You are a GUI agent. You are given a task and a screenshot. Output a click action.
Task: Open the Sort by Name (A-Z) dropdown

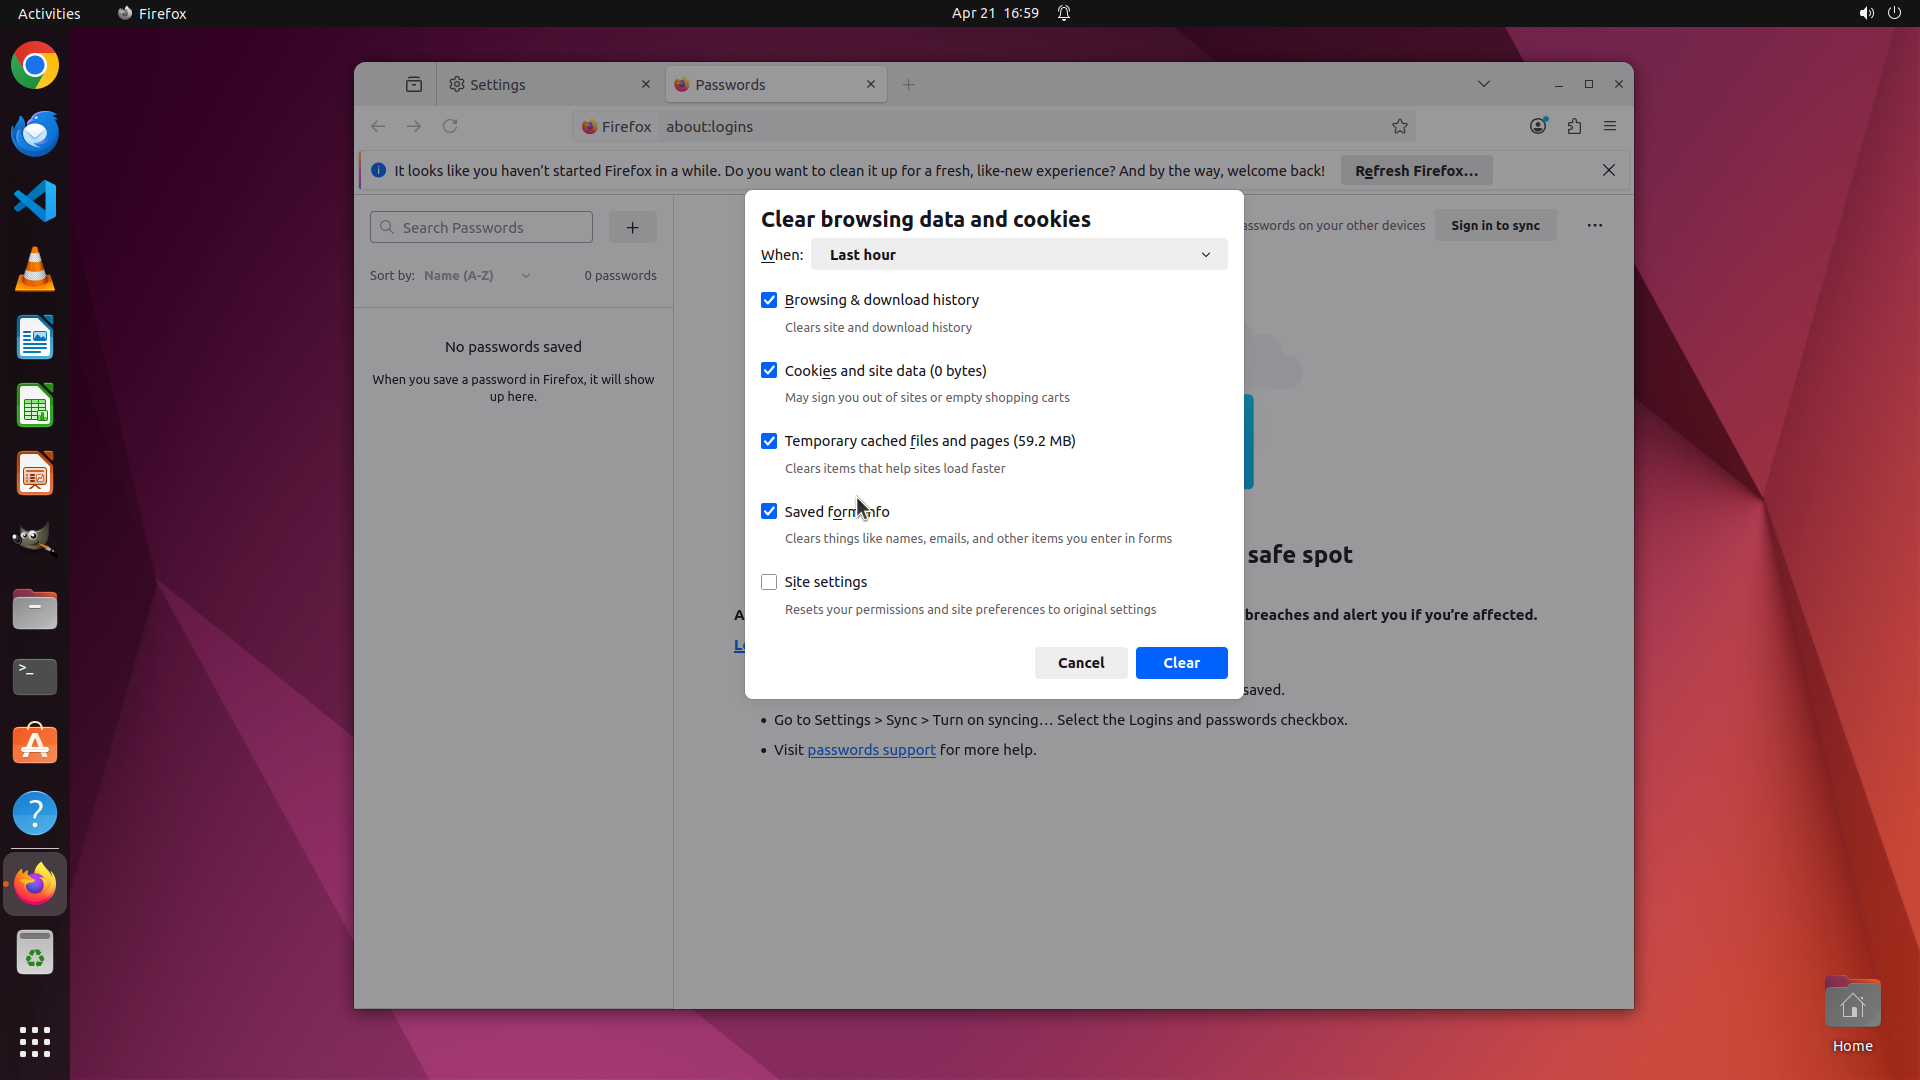(x=476, y=275)
